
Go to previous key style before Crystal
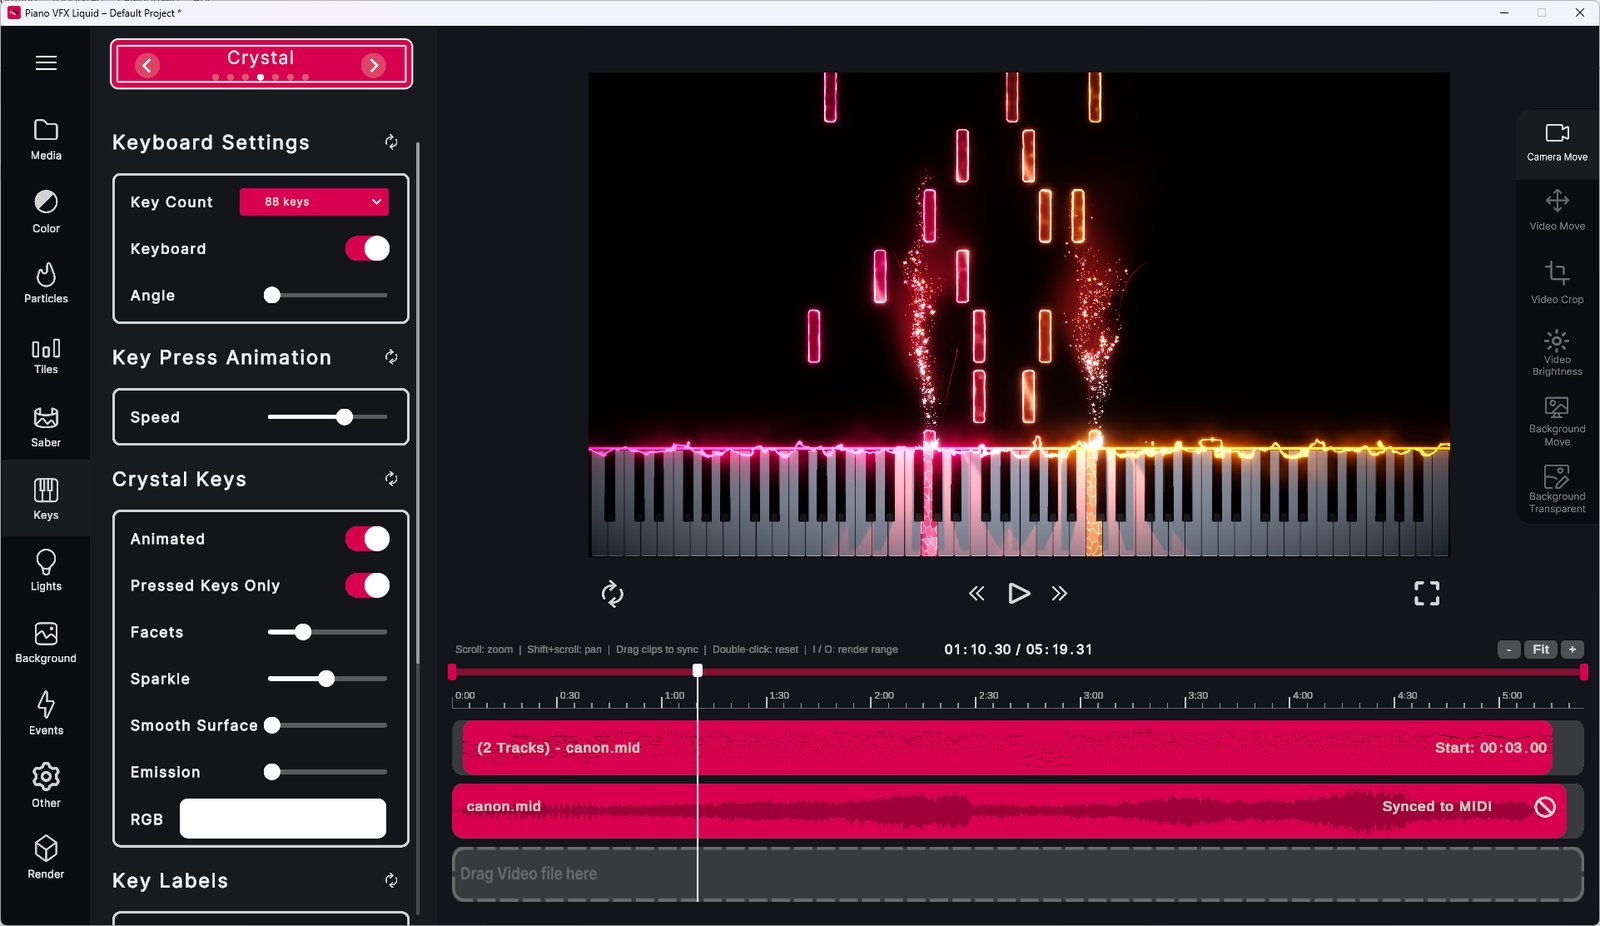click(x=147, y=65)
